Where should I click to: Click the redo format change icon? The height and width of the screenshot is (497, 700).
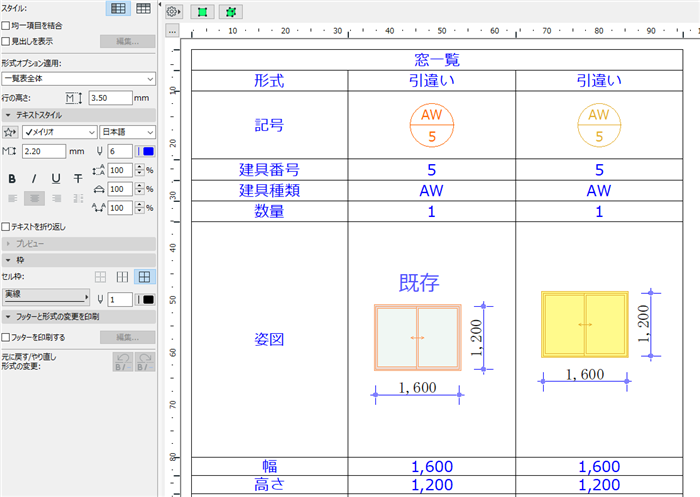[x=145, y=362]
